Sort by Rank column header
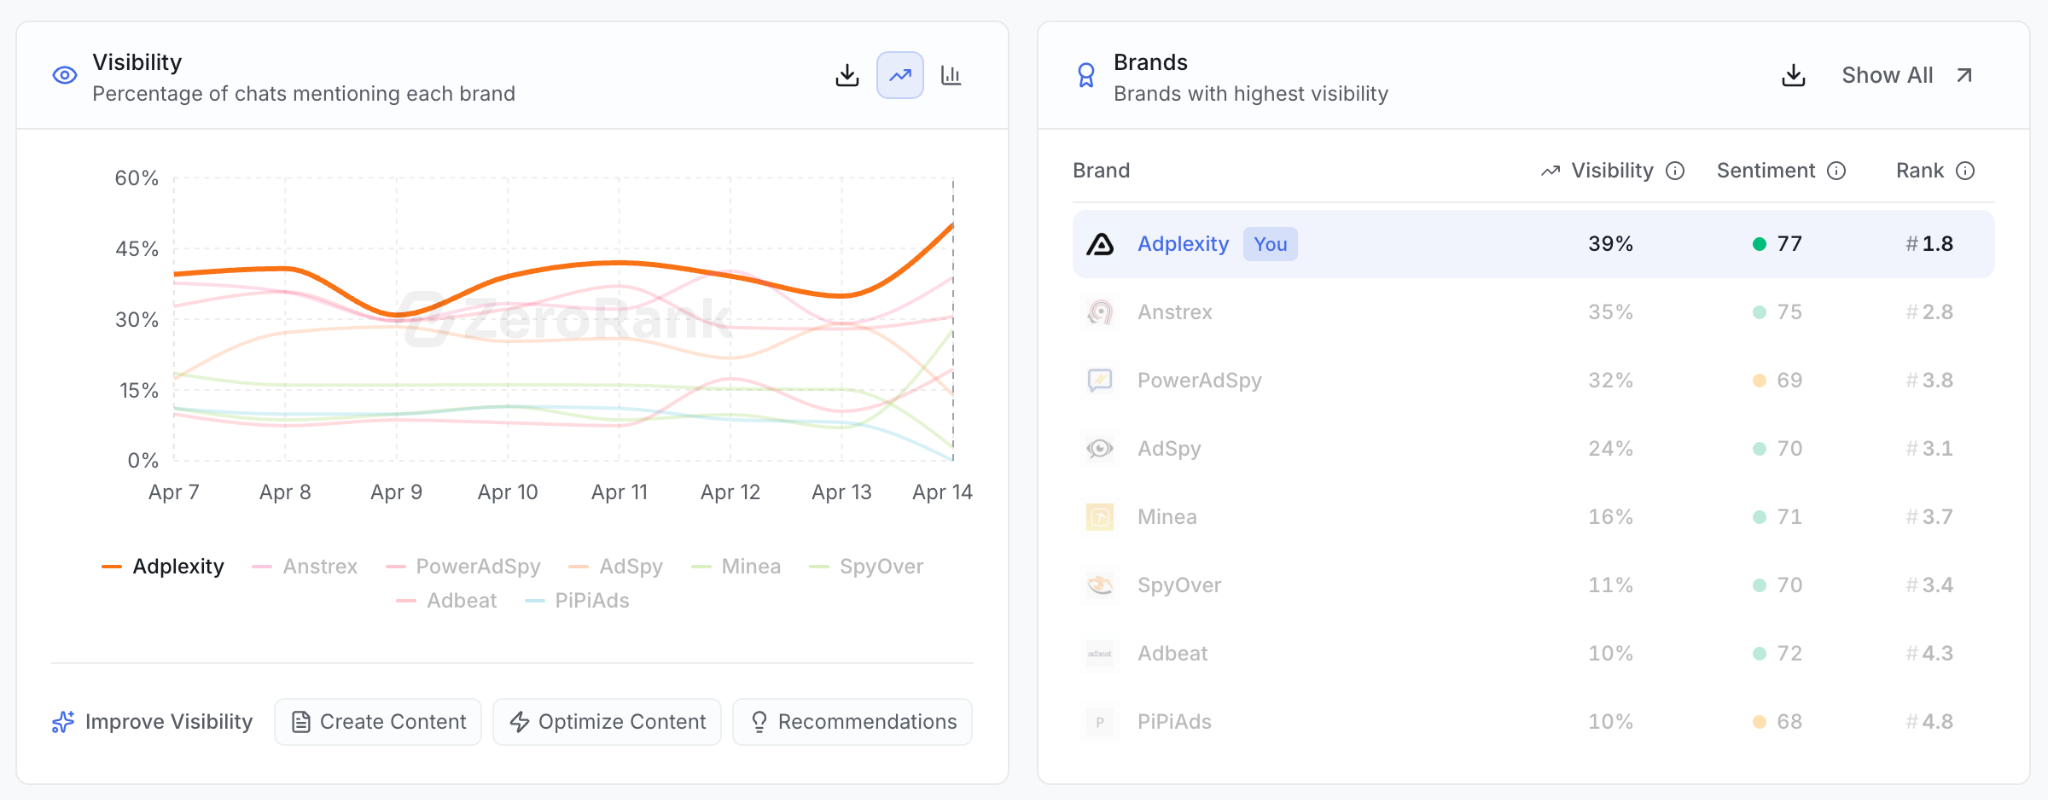The width and height of the screenshot is (2048, 800). [1920, 171]
